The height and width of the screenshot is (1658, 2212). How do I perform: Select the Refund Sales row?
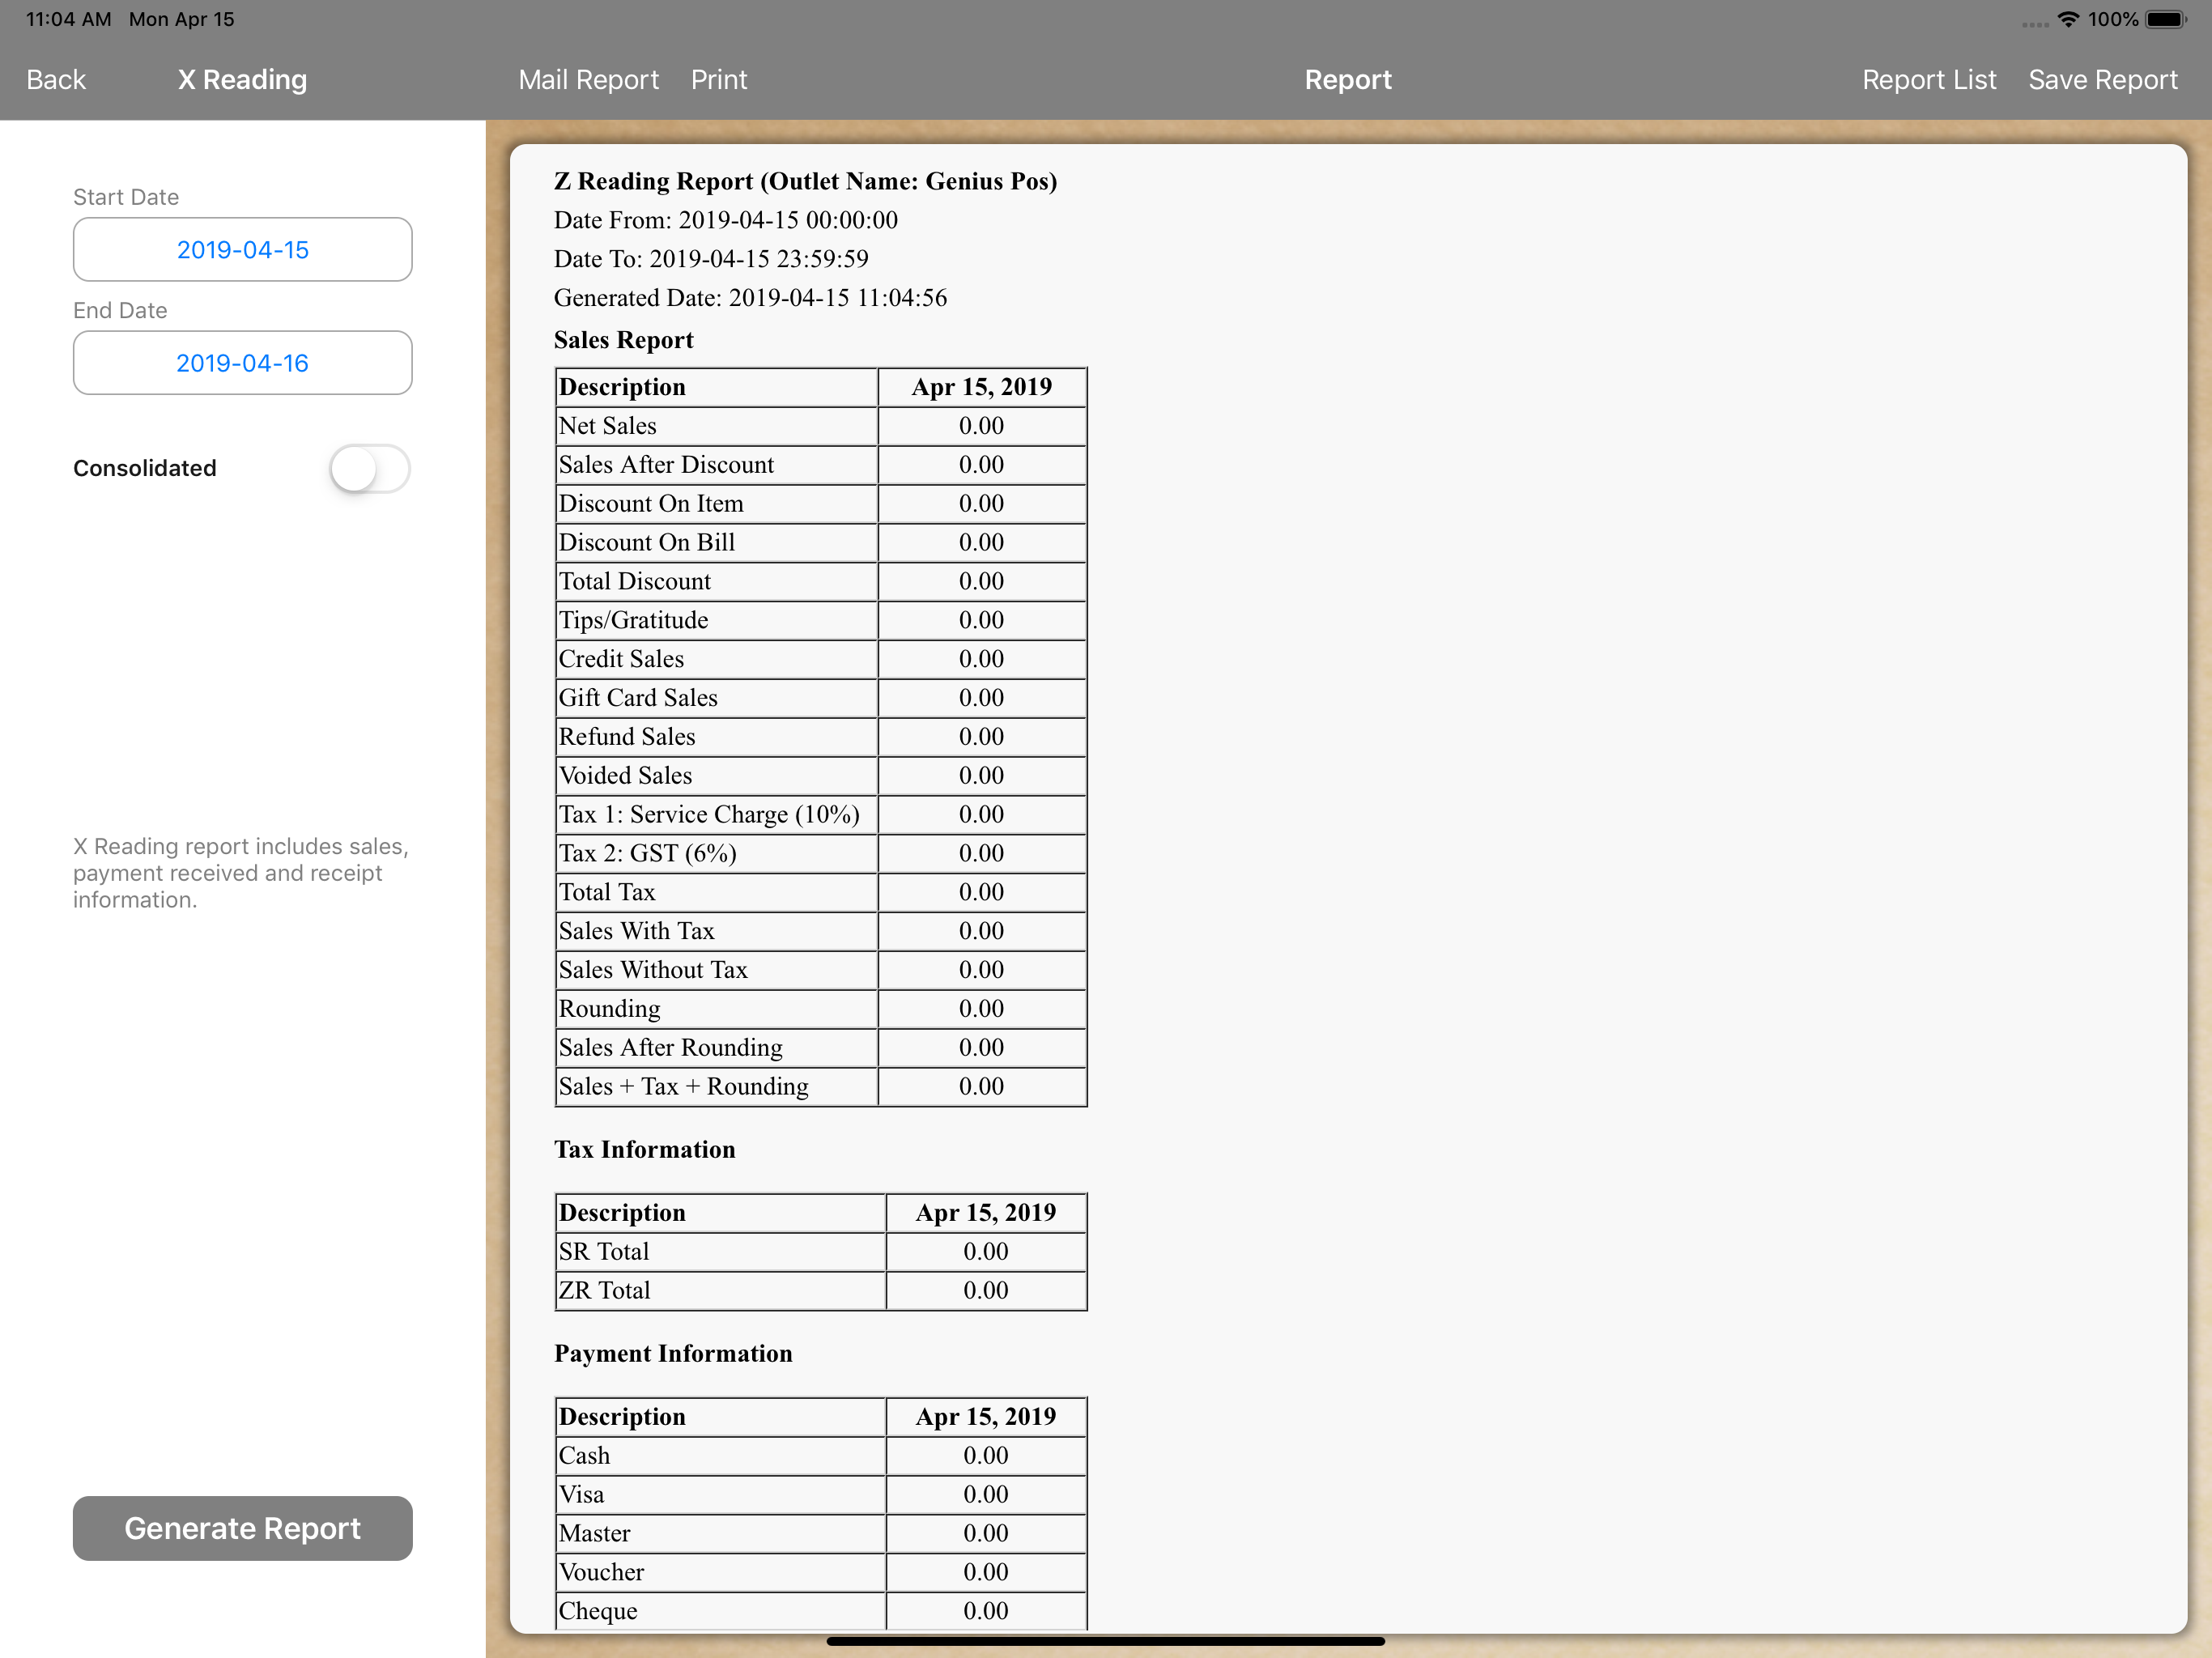(821, 737)
